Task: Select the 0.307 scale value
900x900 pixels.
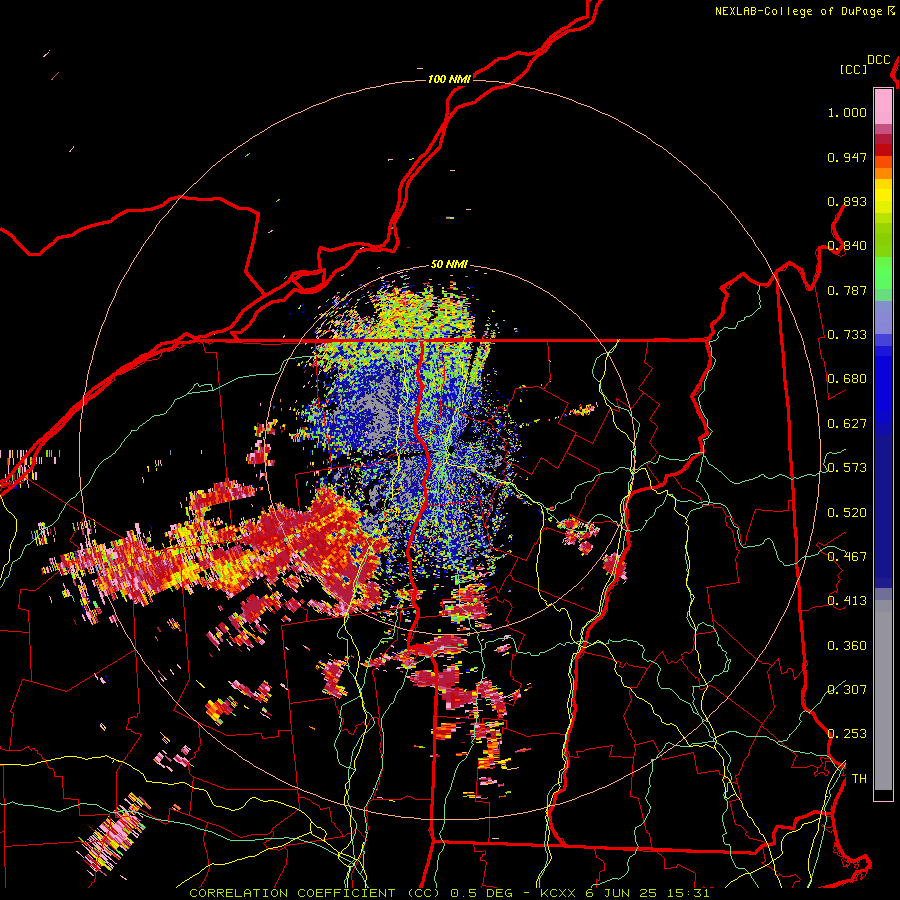Action: click(x=847, y=689)
